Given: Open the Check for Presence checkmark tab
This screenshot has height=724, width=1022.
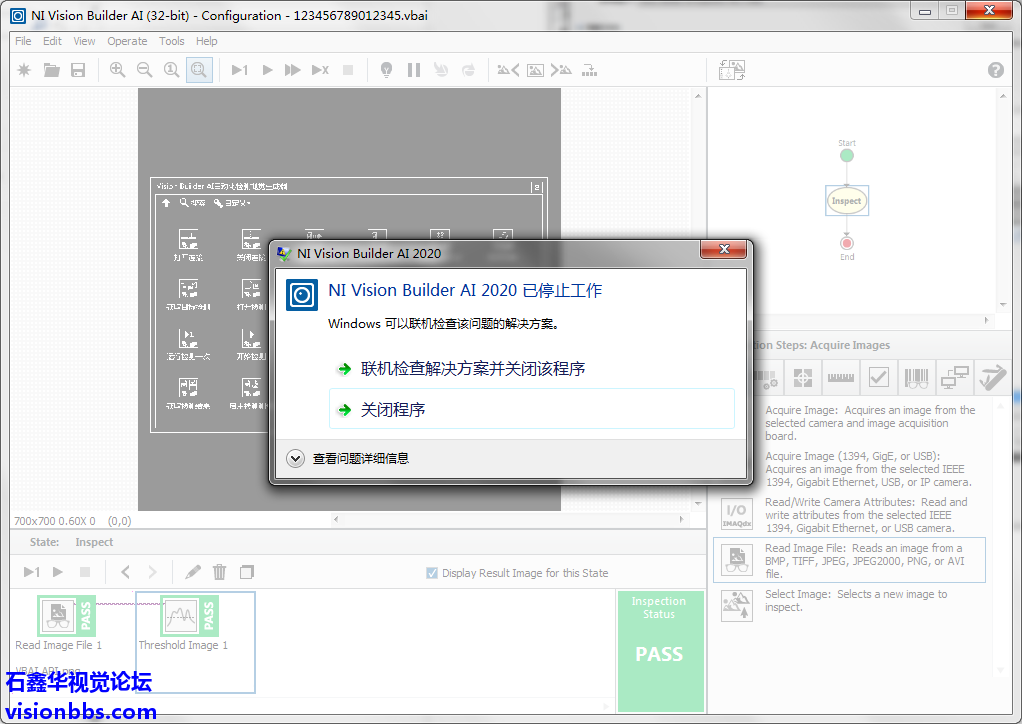Looking at the screenshot, I should tap(879, 377).
